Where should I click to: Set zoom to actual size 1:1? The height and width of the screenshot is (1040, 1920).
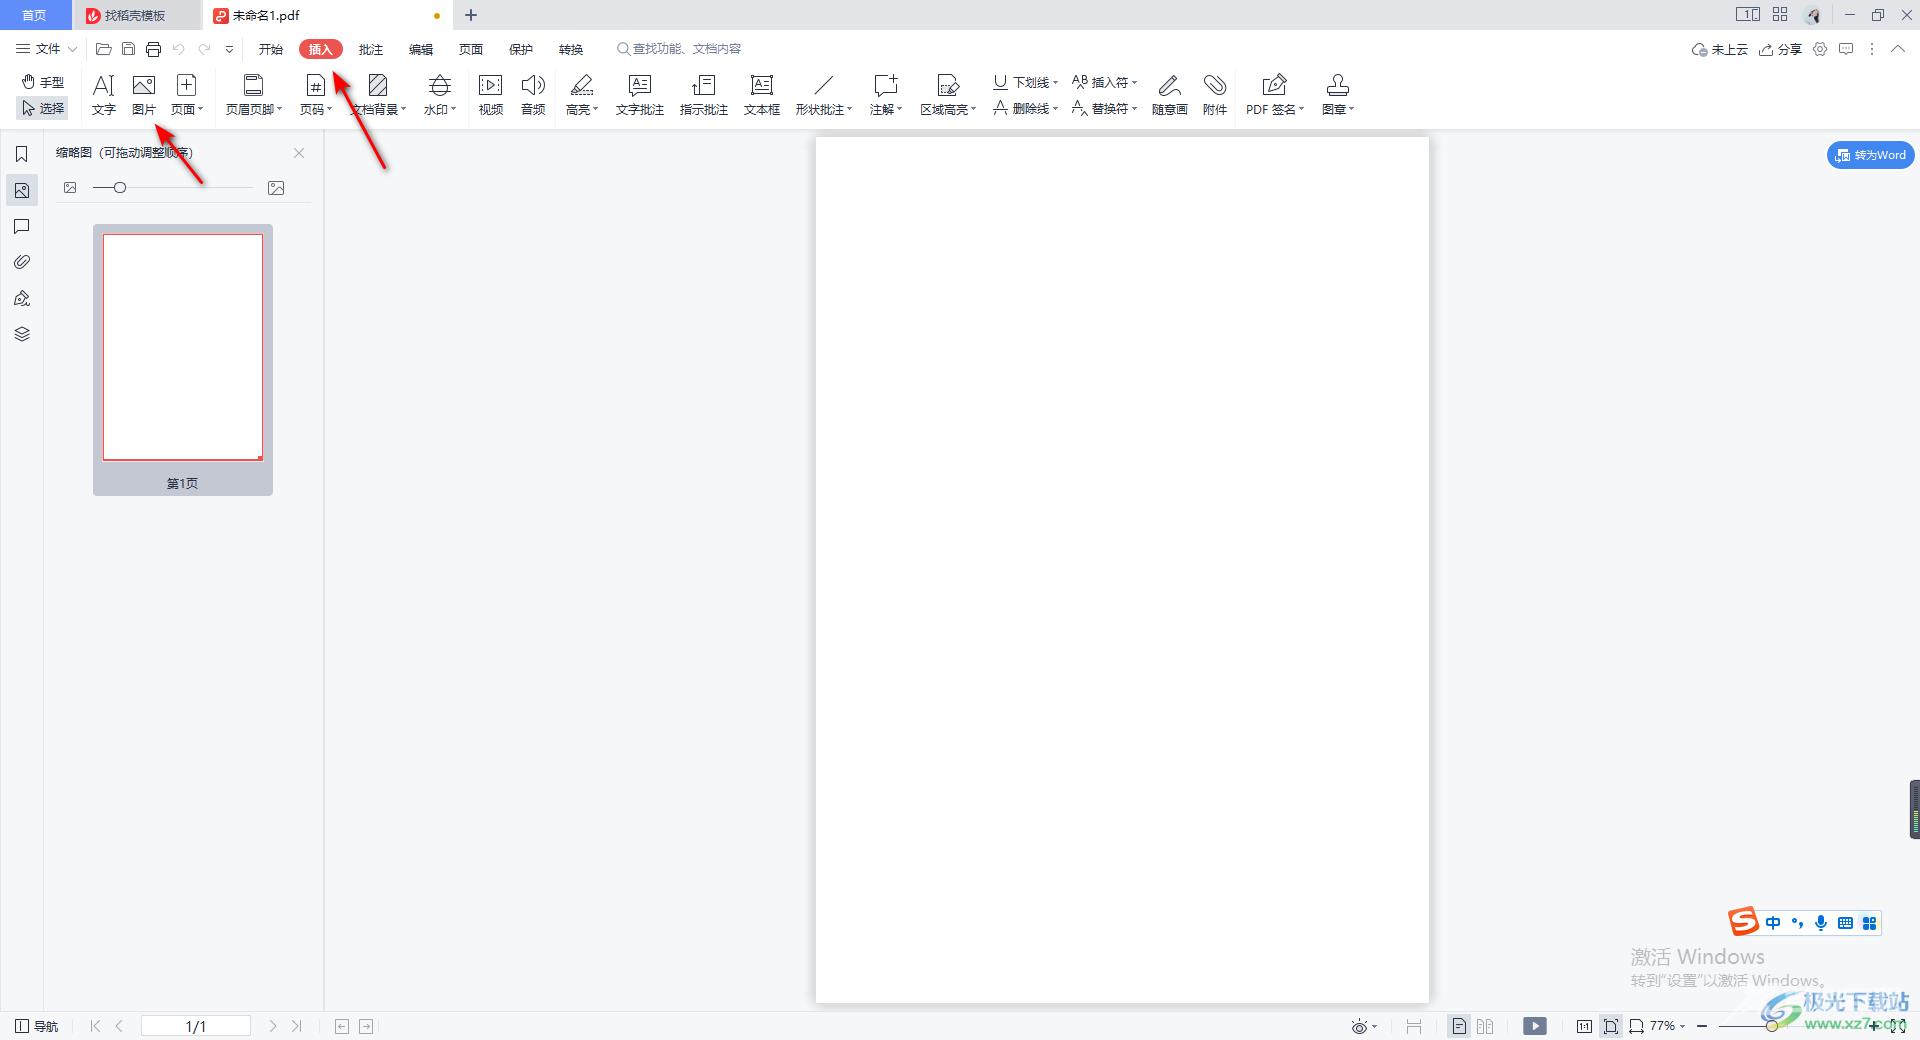click(1584, 1026)
